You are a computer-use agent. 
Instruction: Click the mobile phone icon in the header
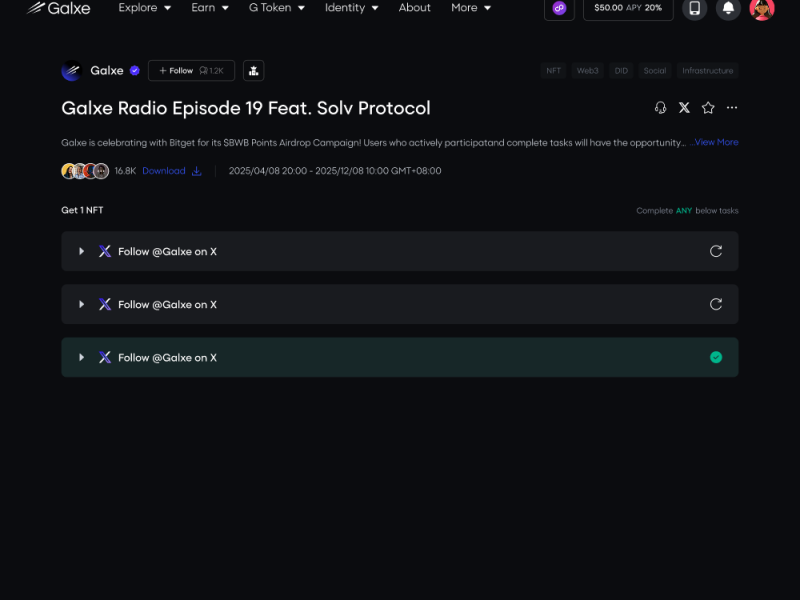pyautogui.click(x=694, y=8)
